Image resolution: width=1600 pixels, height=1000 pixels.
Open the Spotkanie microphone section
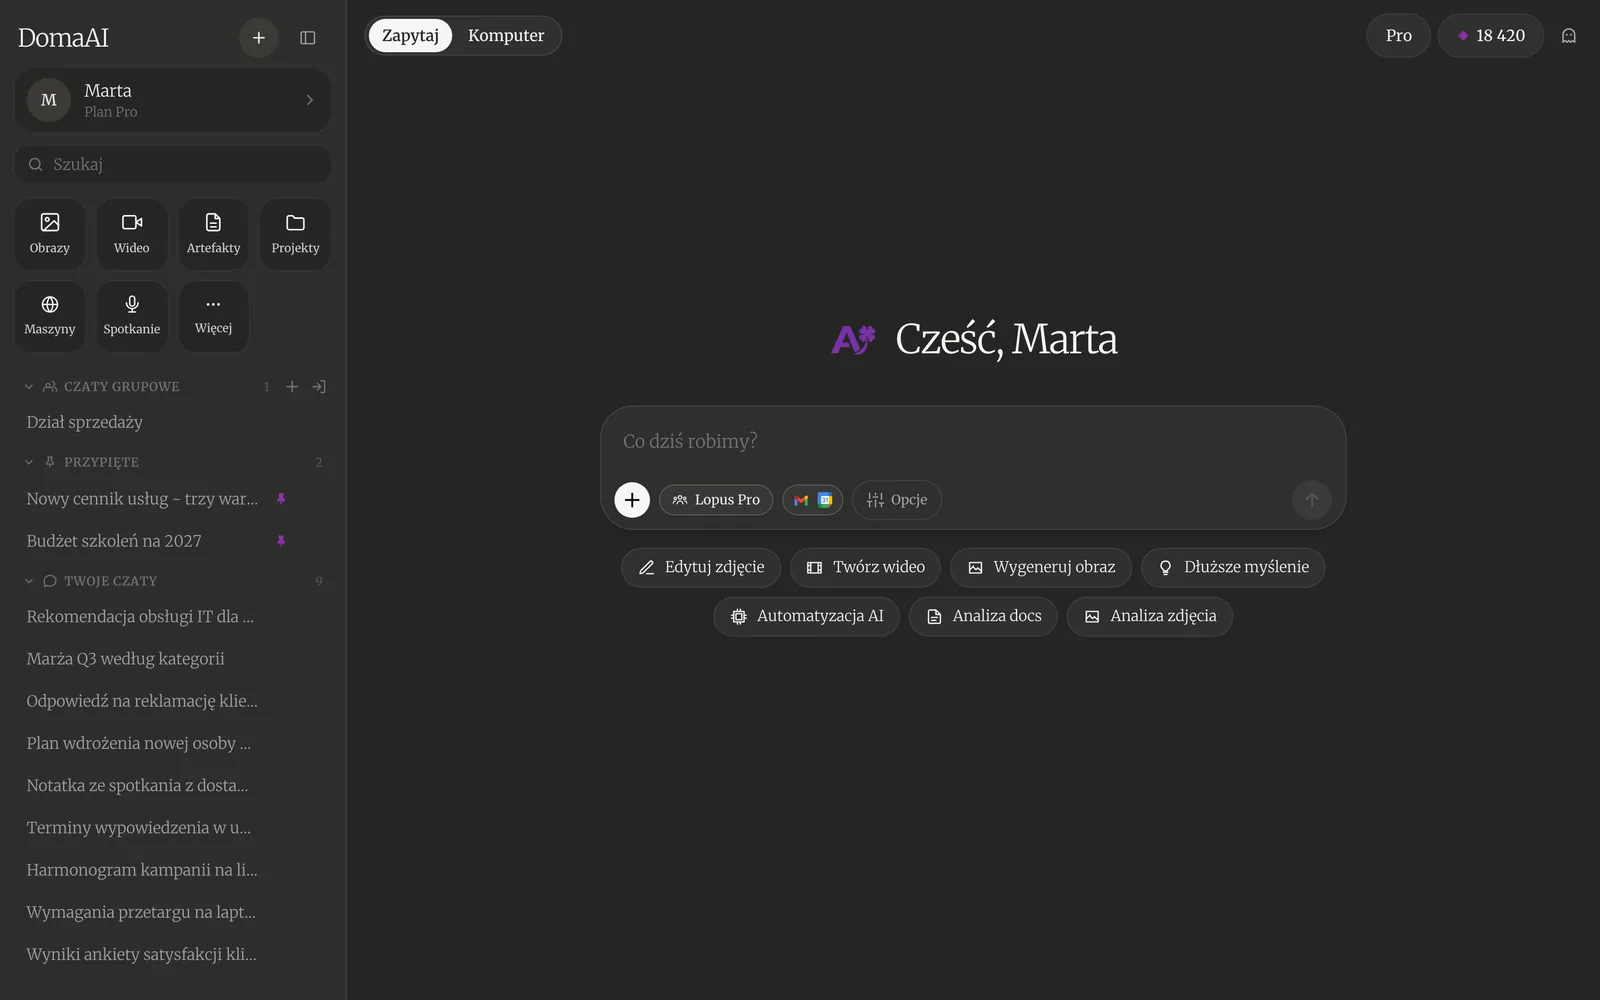tap(132, 316)
